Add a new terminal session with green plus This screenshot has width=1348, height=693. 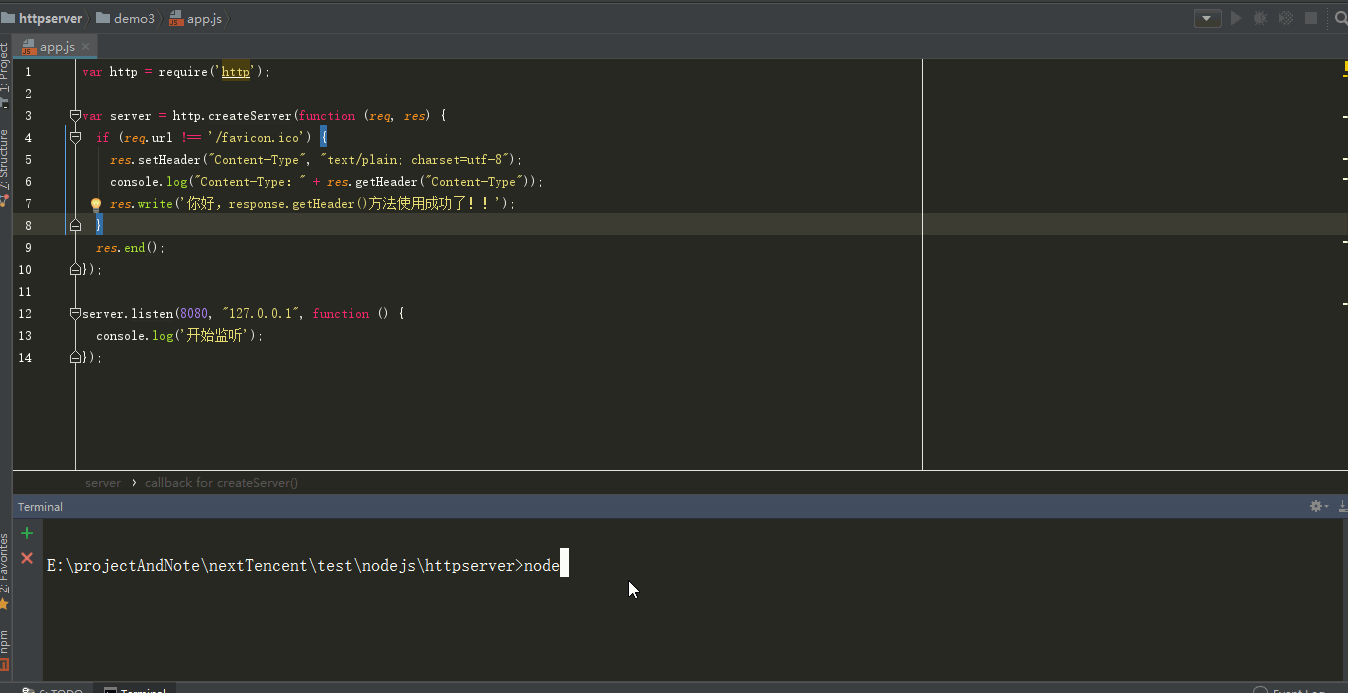pyautogui.click(x=27, y=533)
